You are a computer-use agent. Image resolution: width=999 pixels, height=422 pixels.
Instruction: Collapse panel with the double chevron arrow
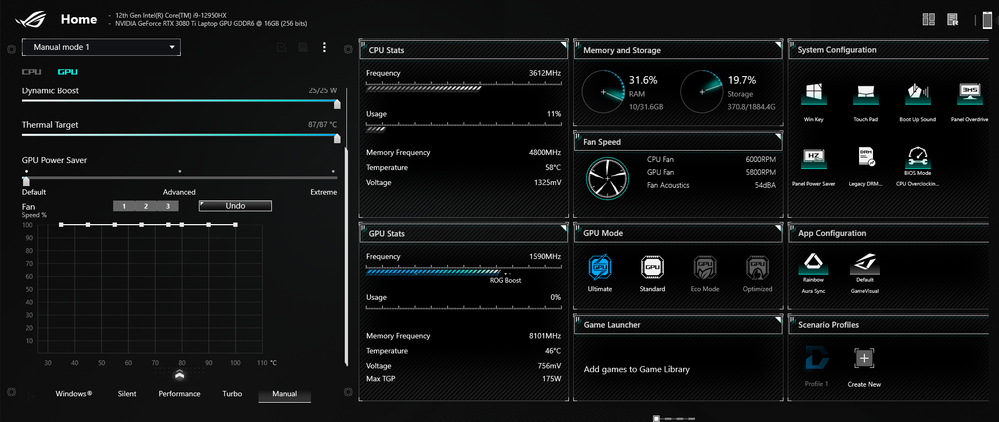click(x=179, y=374)
